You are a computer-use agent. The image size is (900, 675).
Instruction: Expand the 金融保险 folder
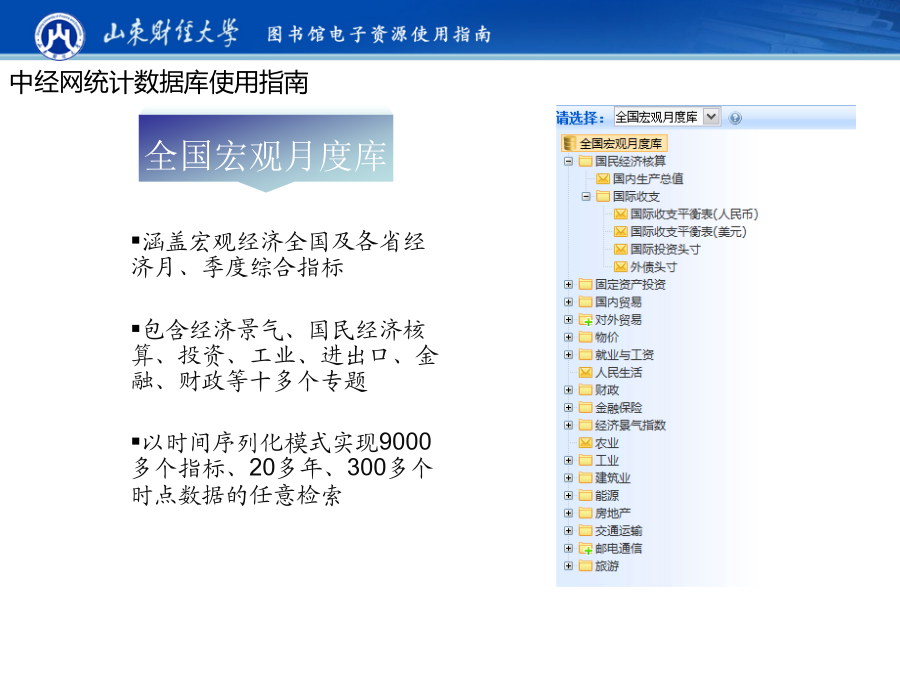click(x=568, y=408)
